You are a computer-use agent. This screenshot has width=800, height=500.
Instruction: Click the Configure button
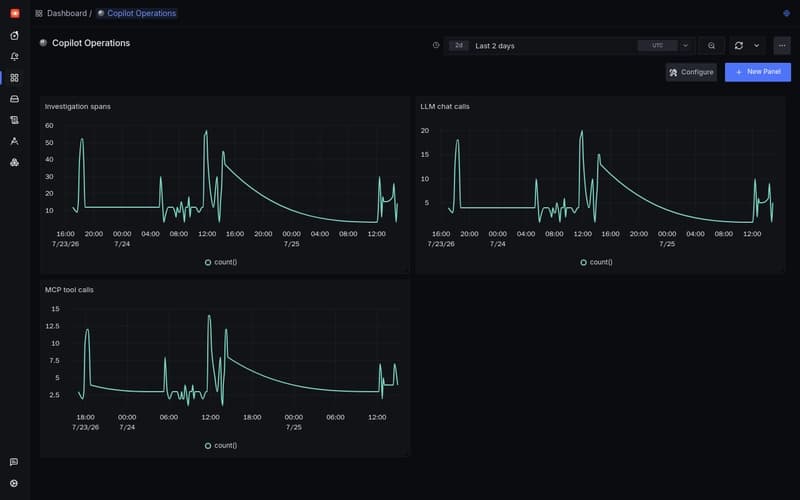tap(691, 72)
